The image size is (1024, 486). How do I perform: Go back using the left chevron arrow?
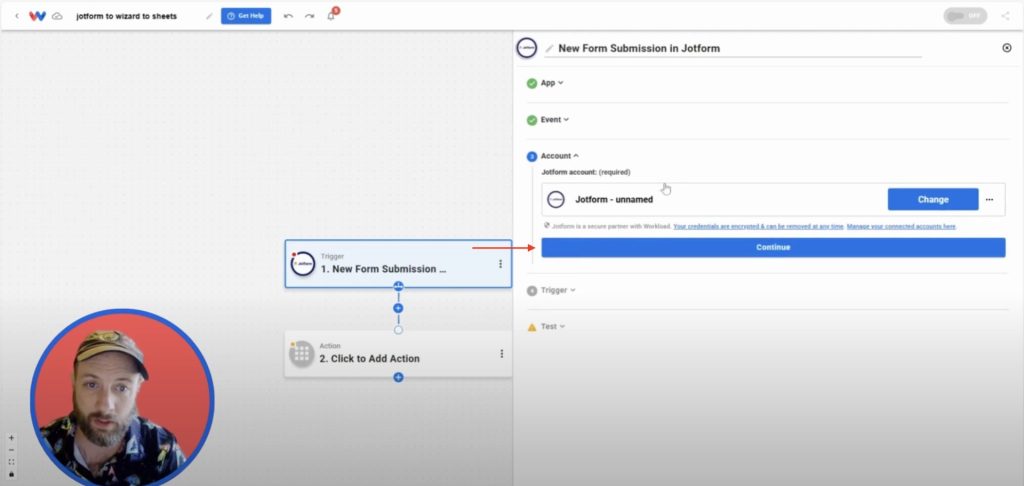17,16
